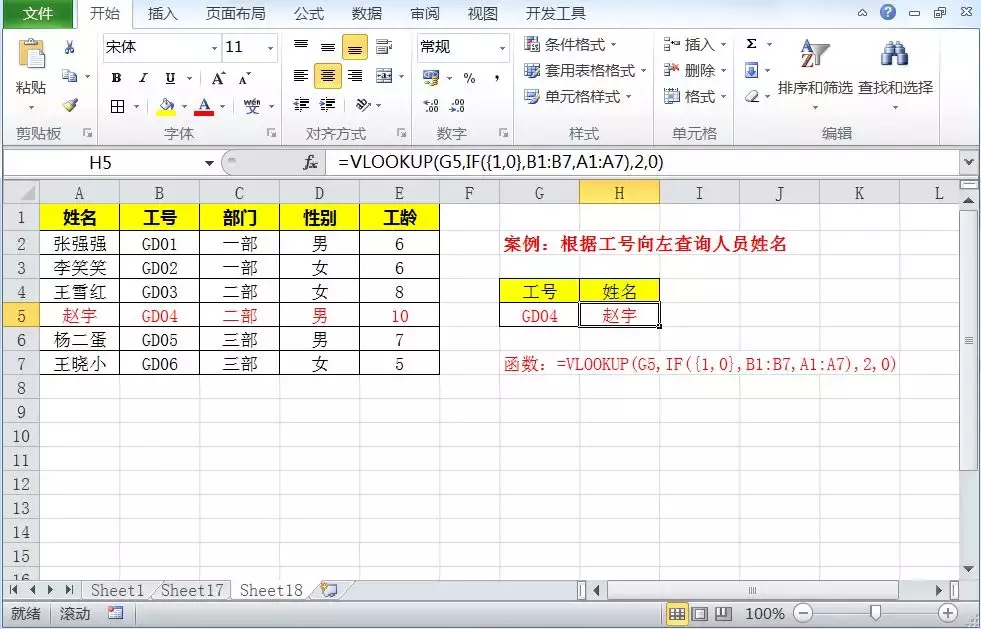Screen dimensions: 981x629
Task: Switch to Page Layout view
Action: [x=700, y=613]
